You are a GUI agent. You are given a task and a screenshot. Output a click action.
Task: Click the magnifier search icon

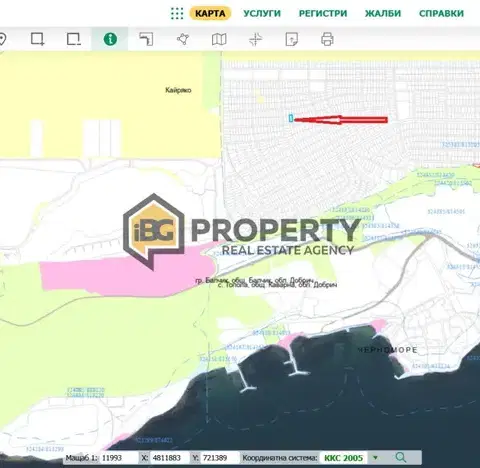[401, 457]
